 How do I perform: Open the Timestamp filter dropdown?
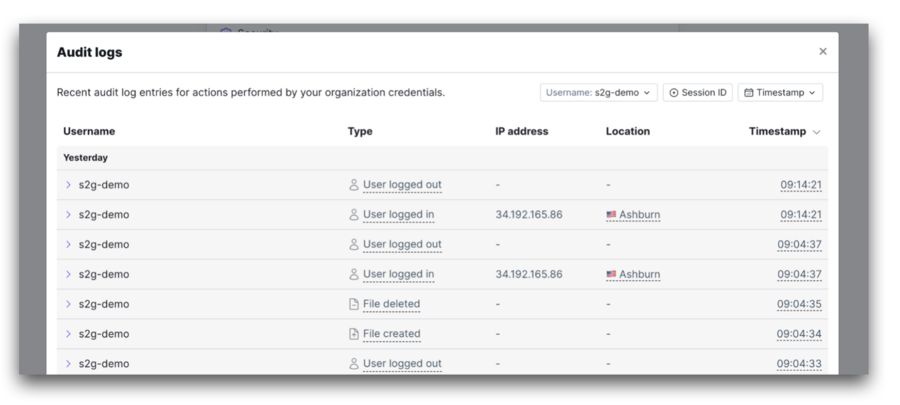[780, 92]
